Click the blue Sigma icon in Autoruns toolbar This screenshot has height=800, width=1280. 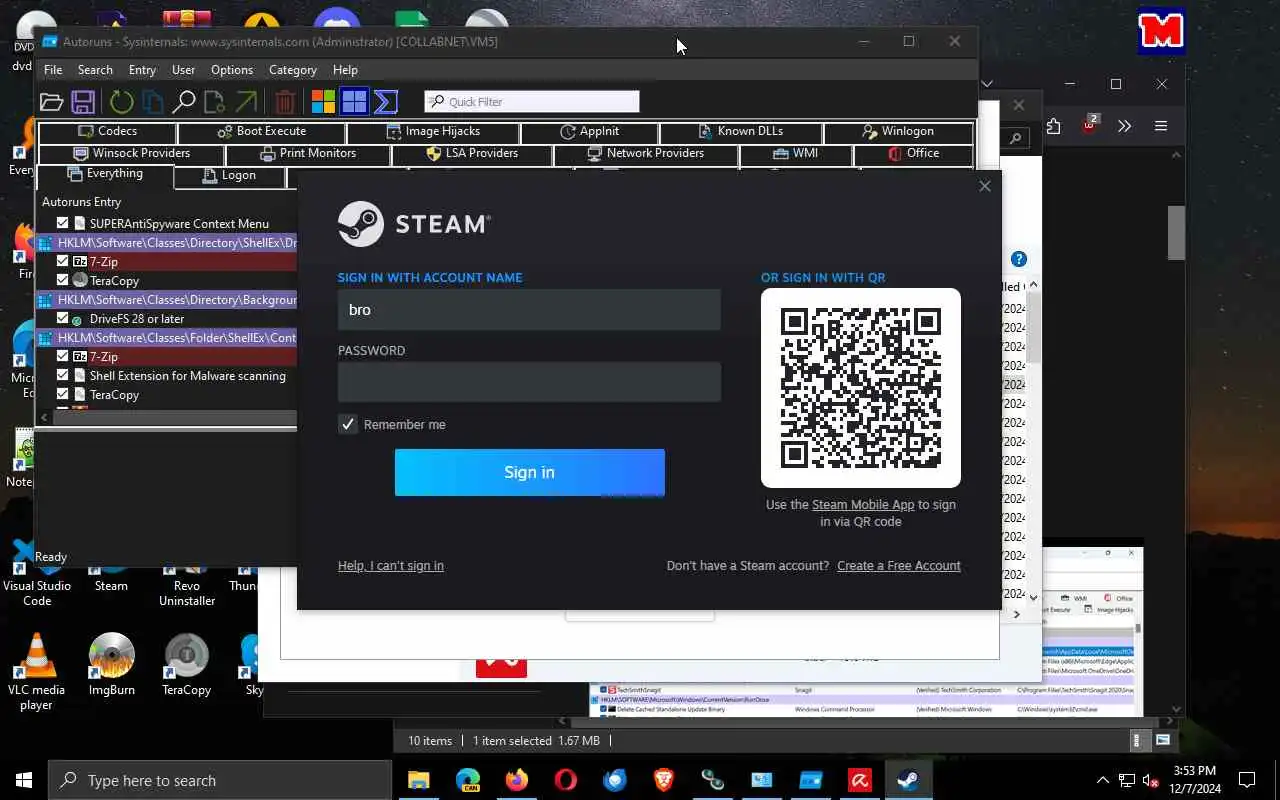386,102
